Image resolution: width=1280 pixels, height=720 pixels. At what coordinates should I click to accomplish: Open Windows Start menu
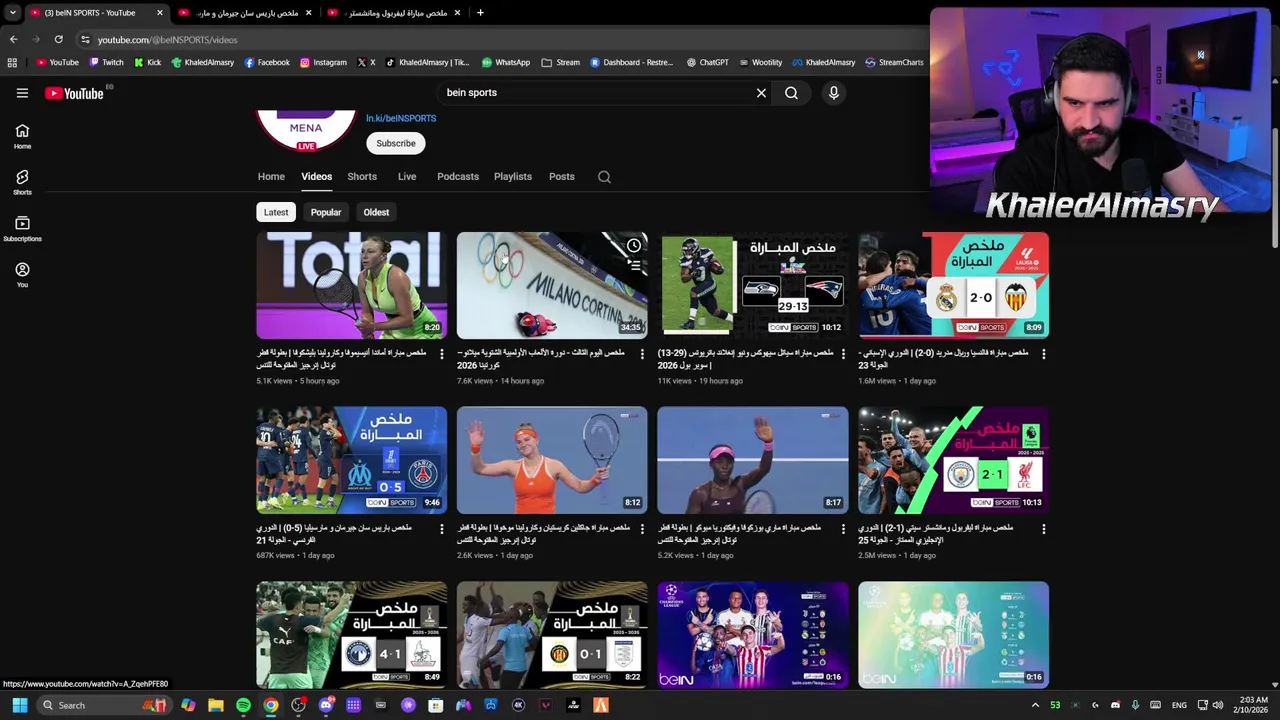coord(19,706)
